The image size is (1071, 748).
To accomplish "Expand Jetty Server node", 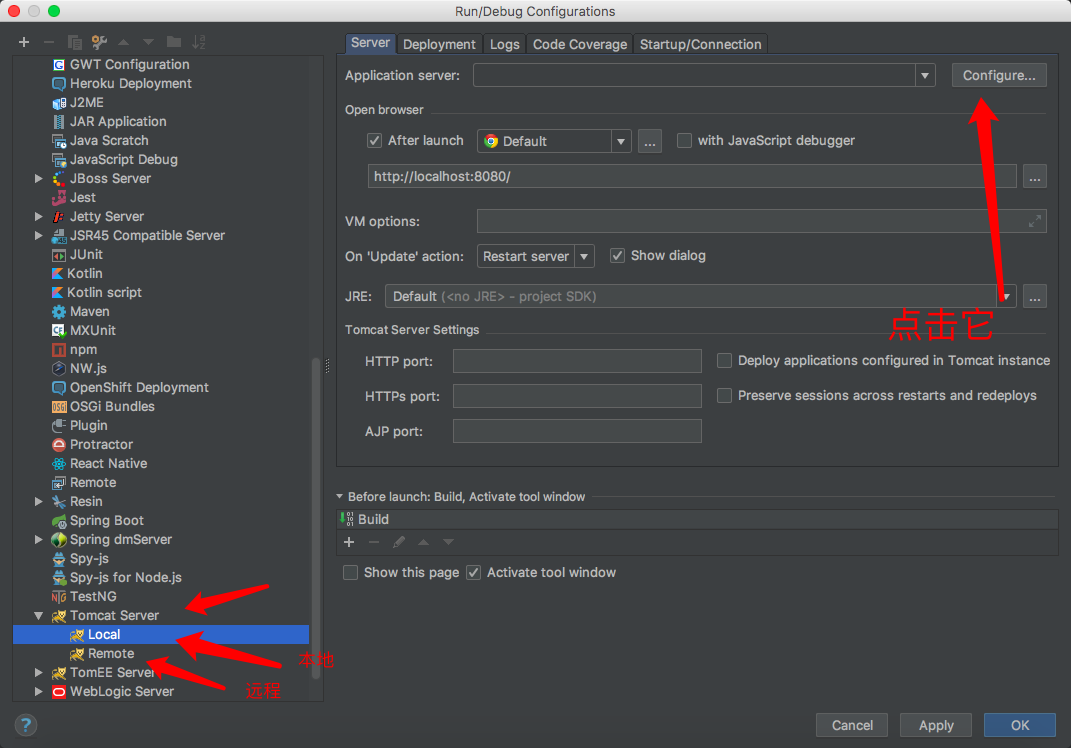I will [39, 217].
